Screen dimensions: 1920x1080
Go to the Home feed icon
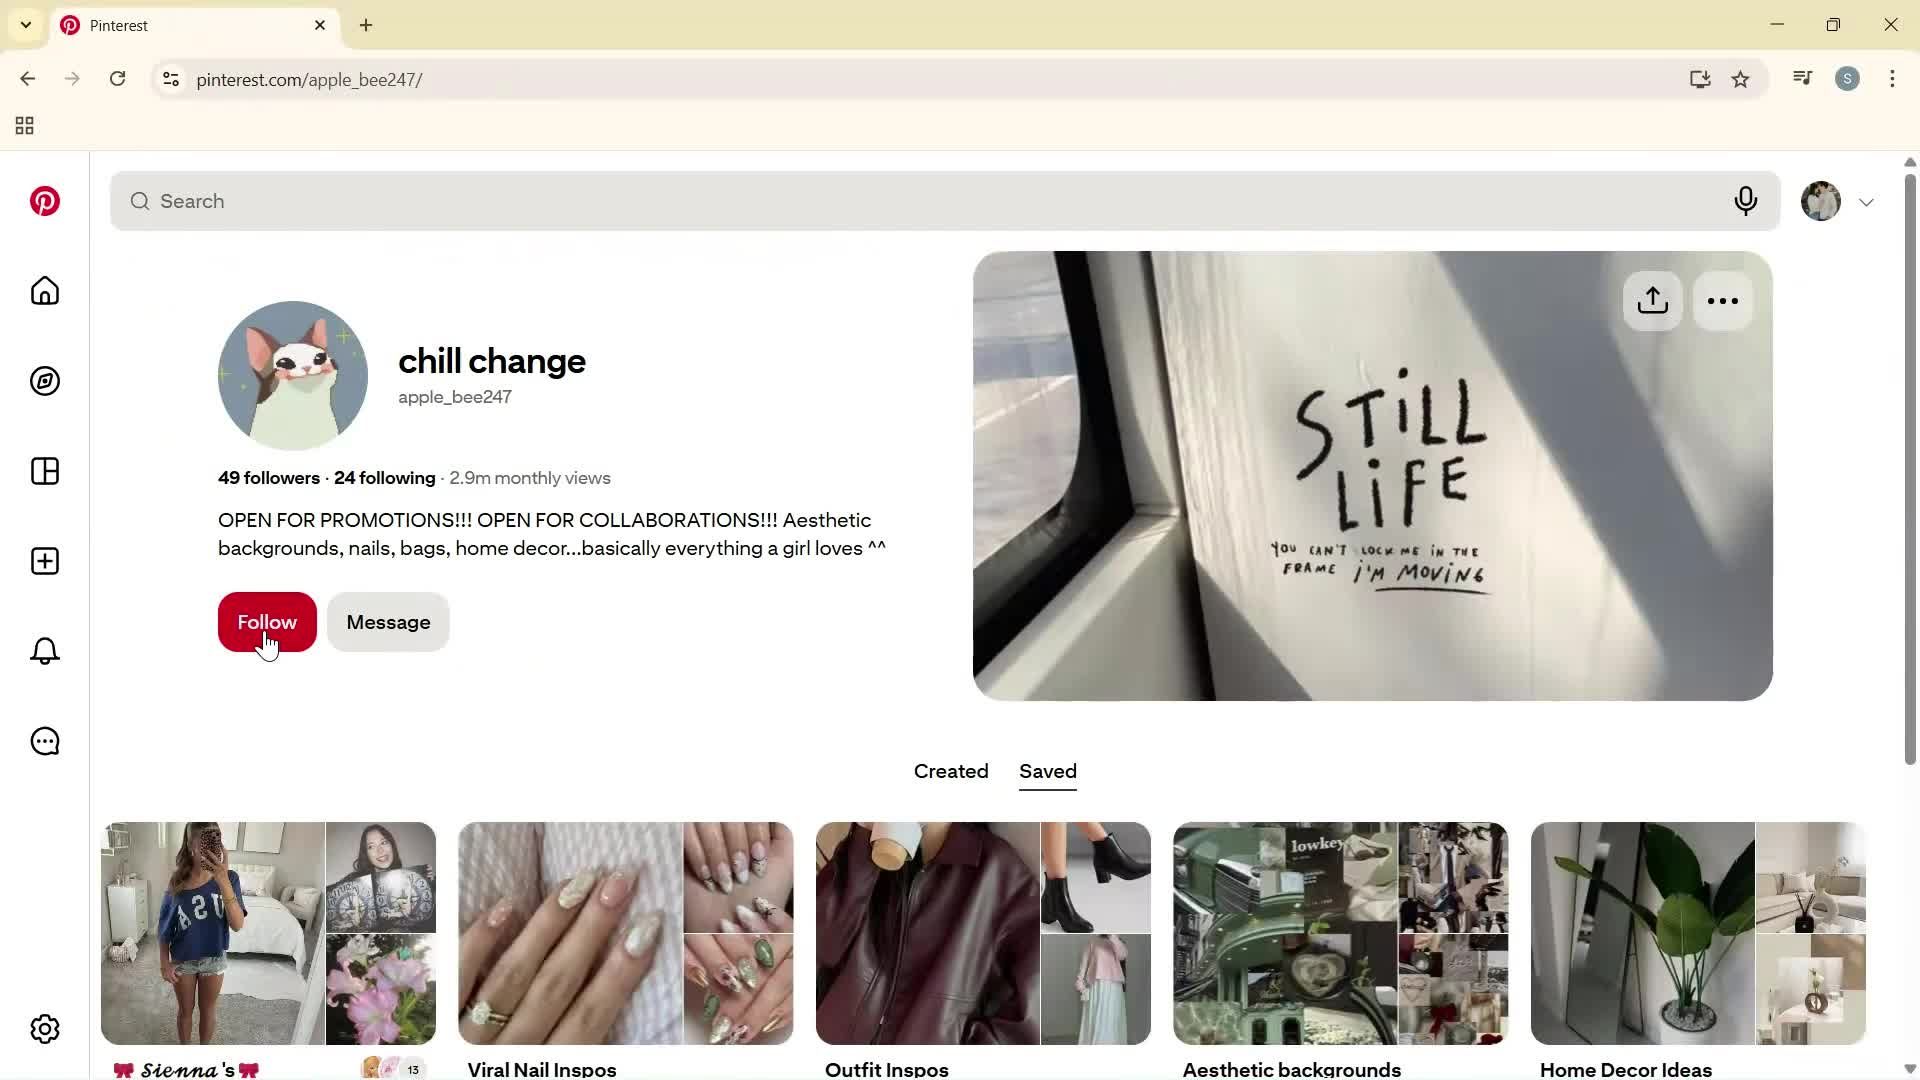click(x=45, y=291)
